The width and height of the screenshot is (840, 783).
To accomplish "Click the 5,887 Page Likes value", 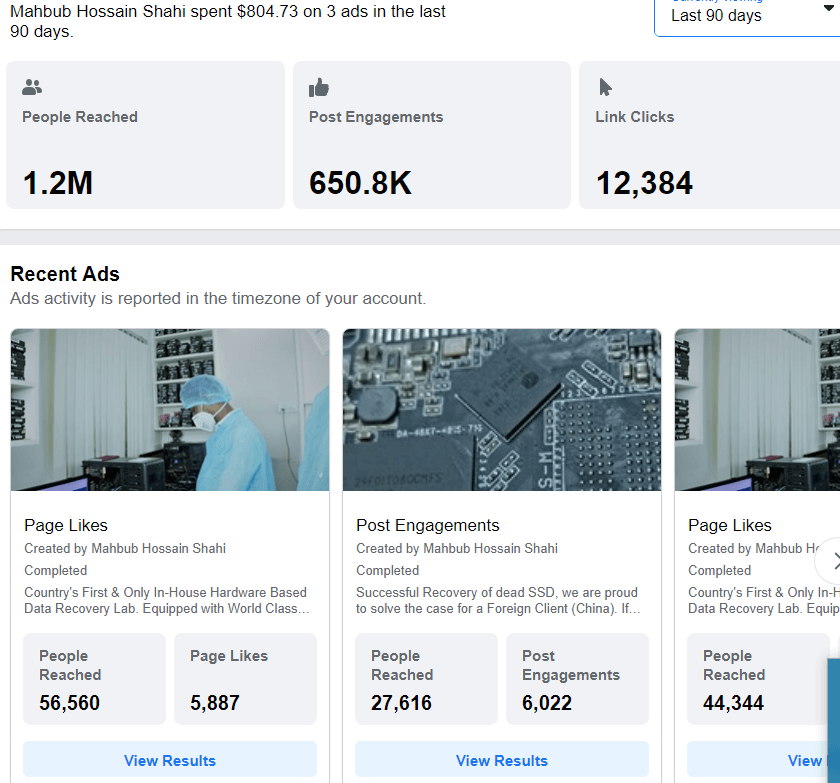I will point(215,703).
